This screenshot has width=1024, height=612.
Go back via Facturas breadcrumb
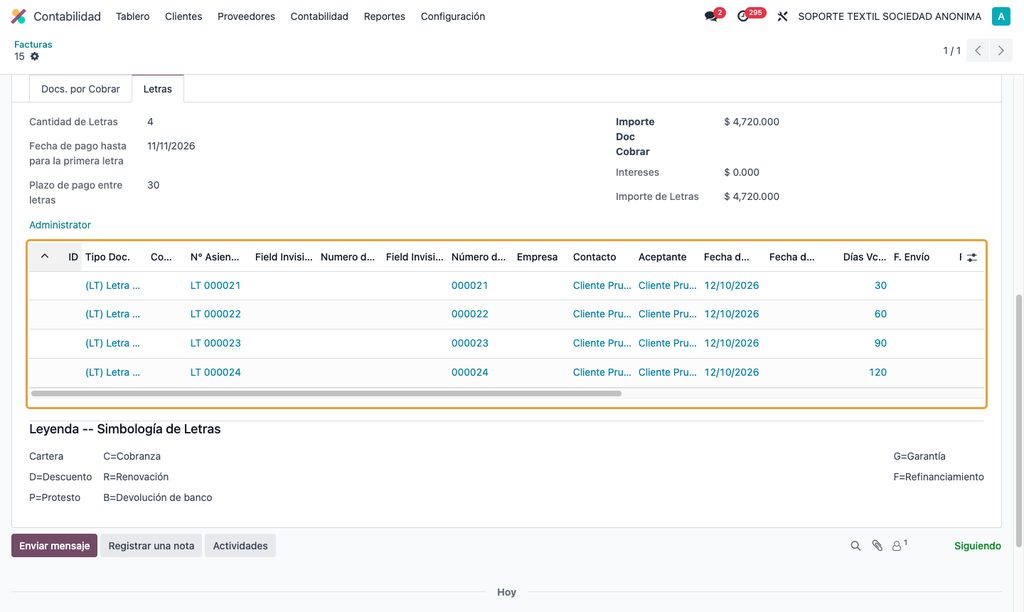[x=33, y=44]
